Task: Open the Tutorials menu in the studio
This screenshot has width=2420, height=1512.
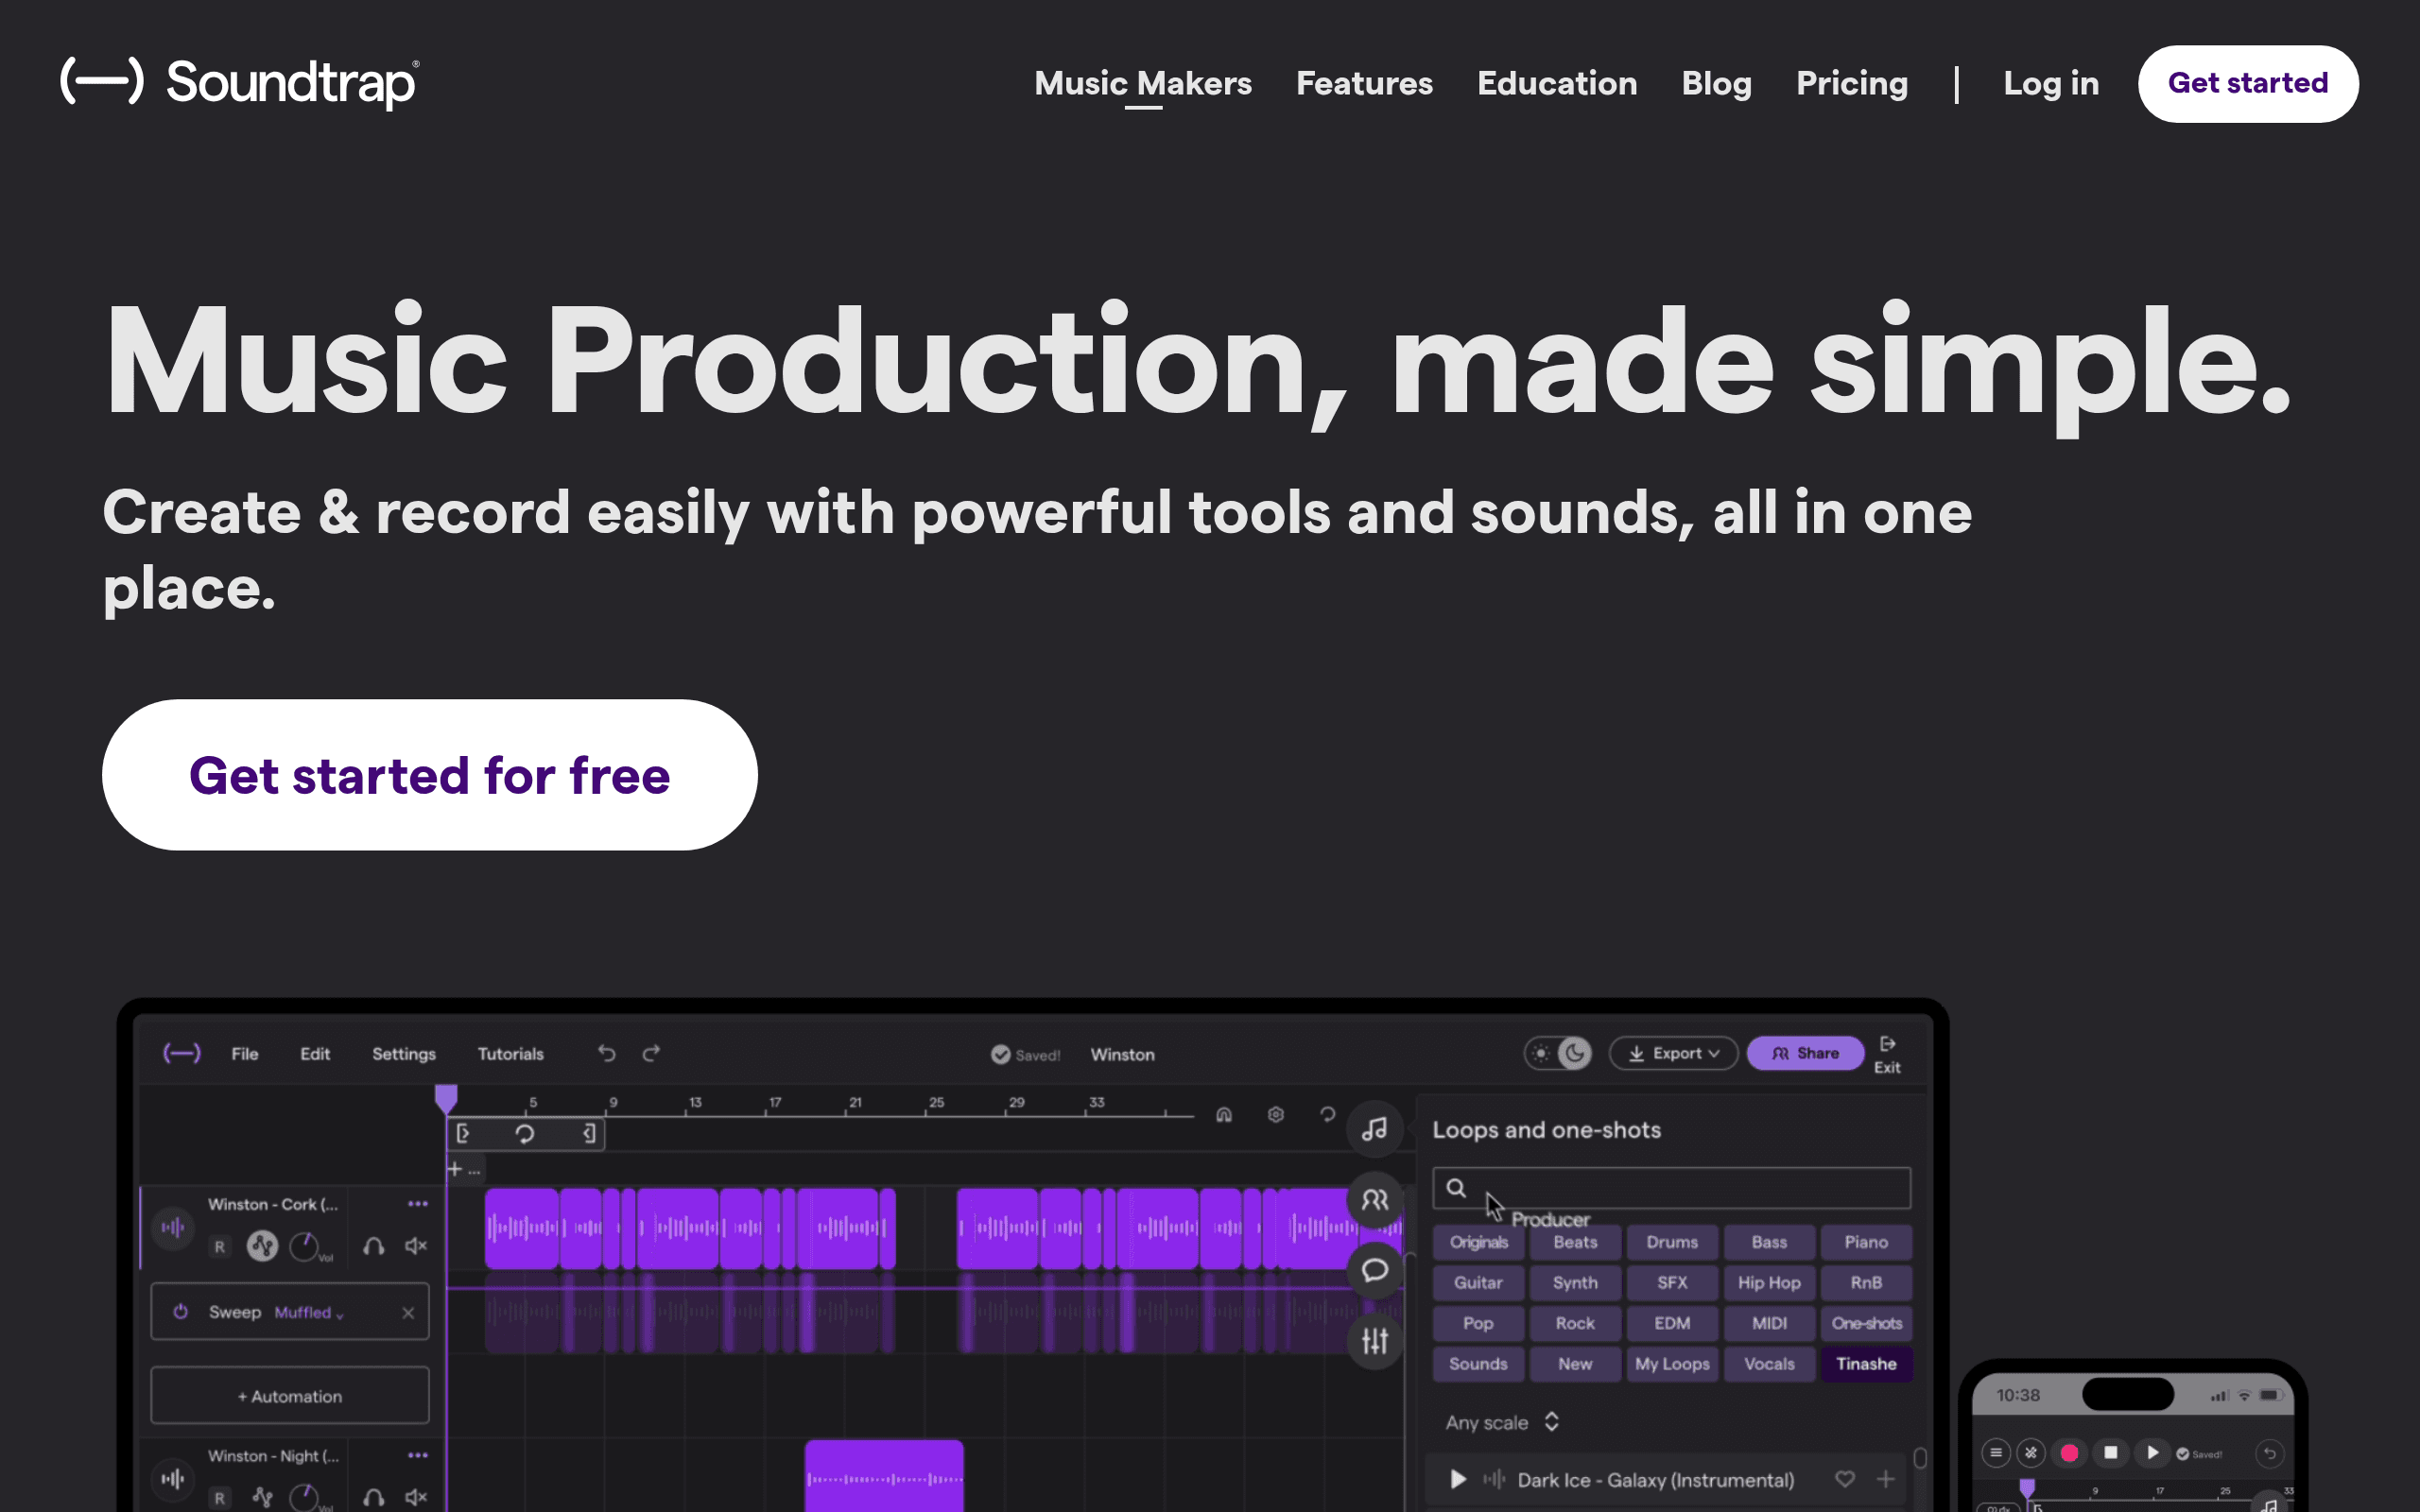Action: (x=511, y=1054)
